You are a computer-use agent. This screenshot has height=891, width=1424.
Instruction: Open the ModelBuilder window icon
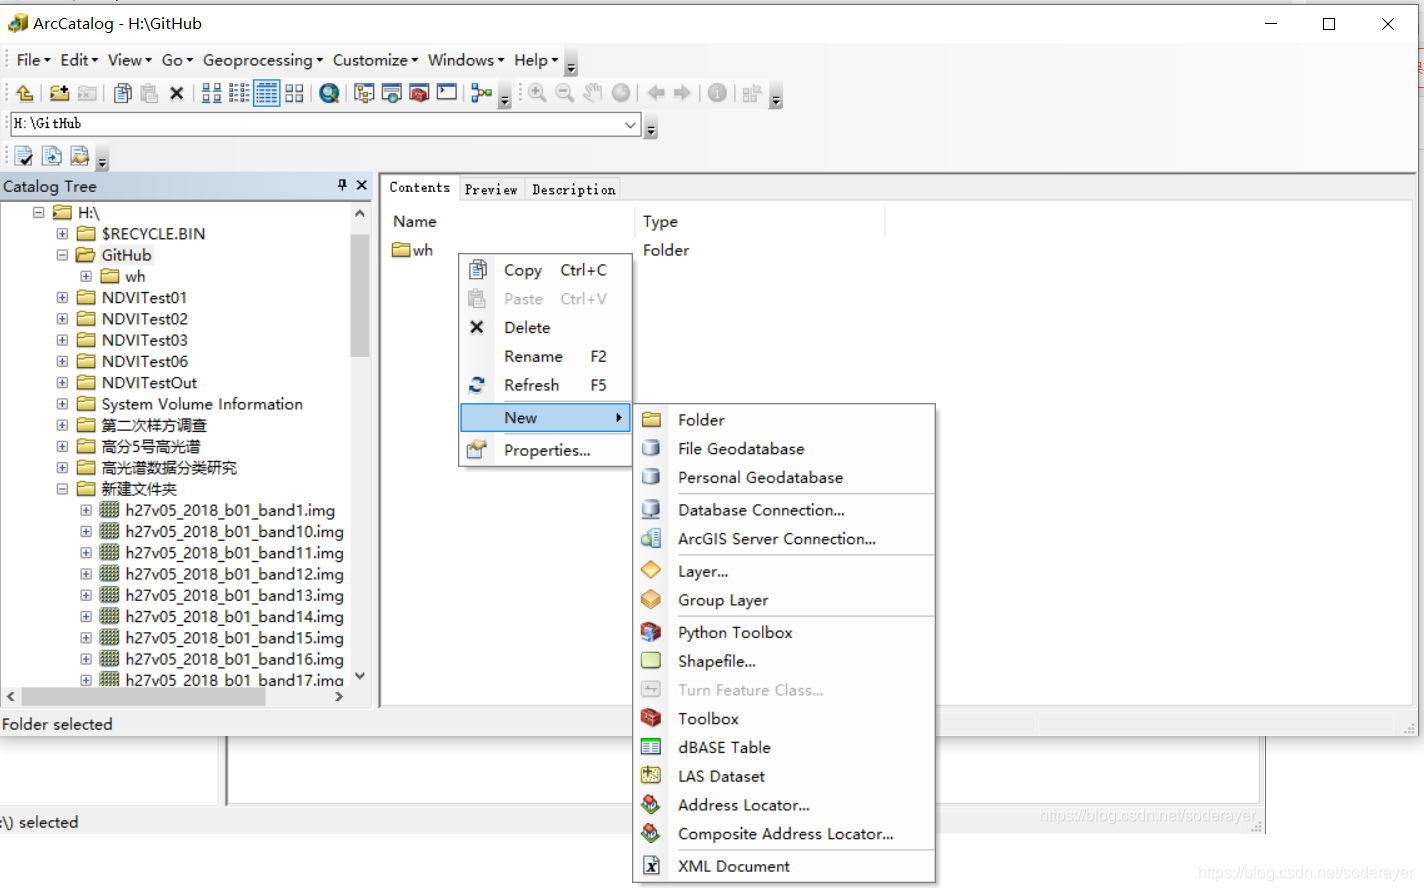coord(482,93)
